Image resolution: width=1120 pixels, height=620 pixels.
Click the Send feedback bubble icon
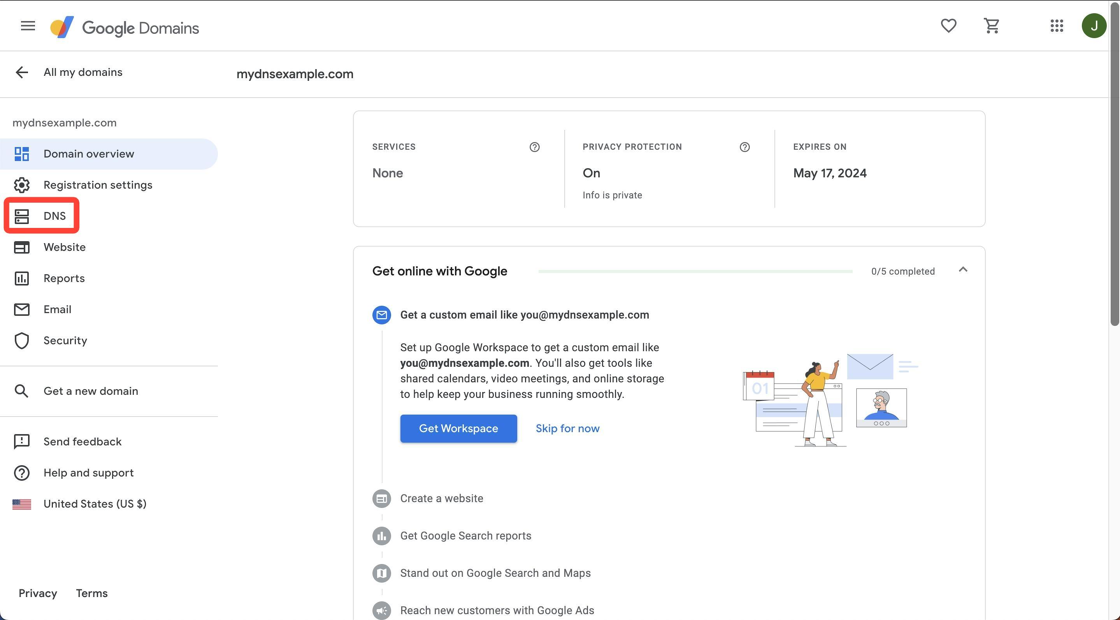point(22,441)
